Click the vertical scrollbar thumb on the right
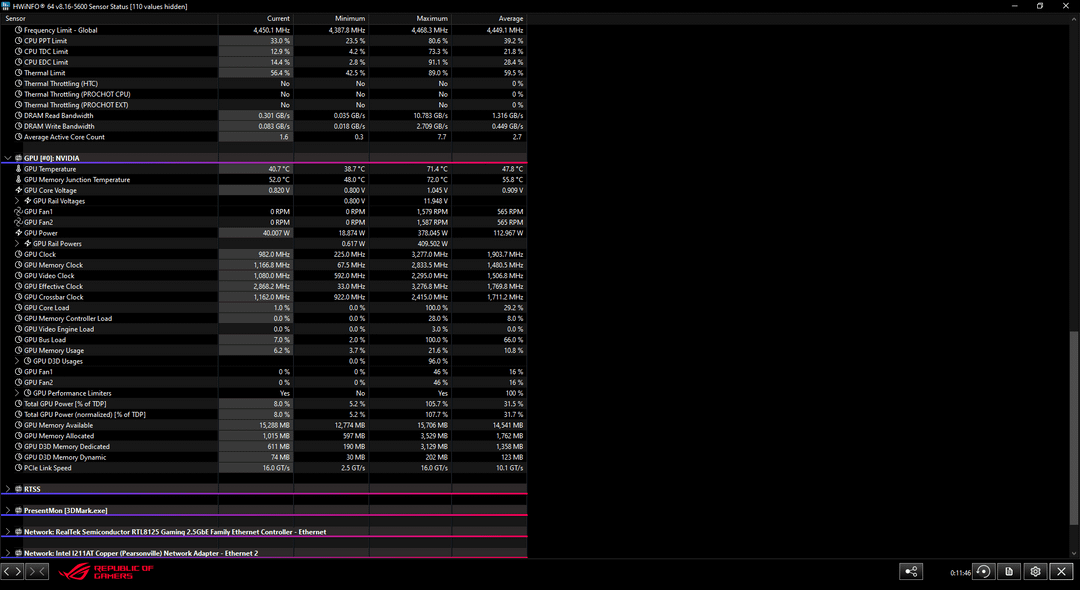 pos(1075,430)
